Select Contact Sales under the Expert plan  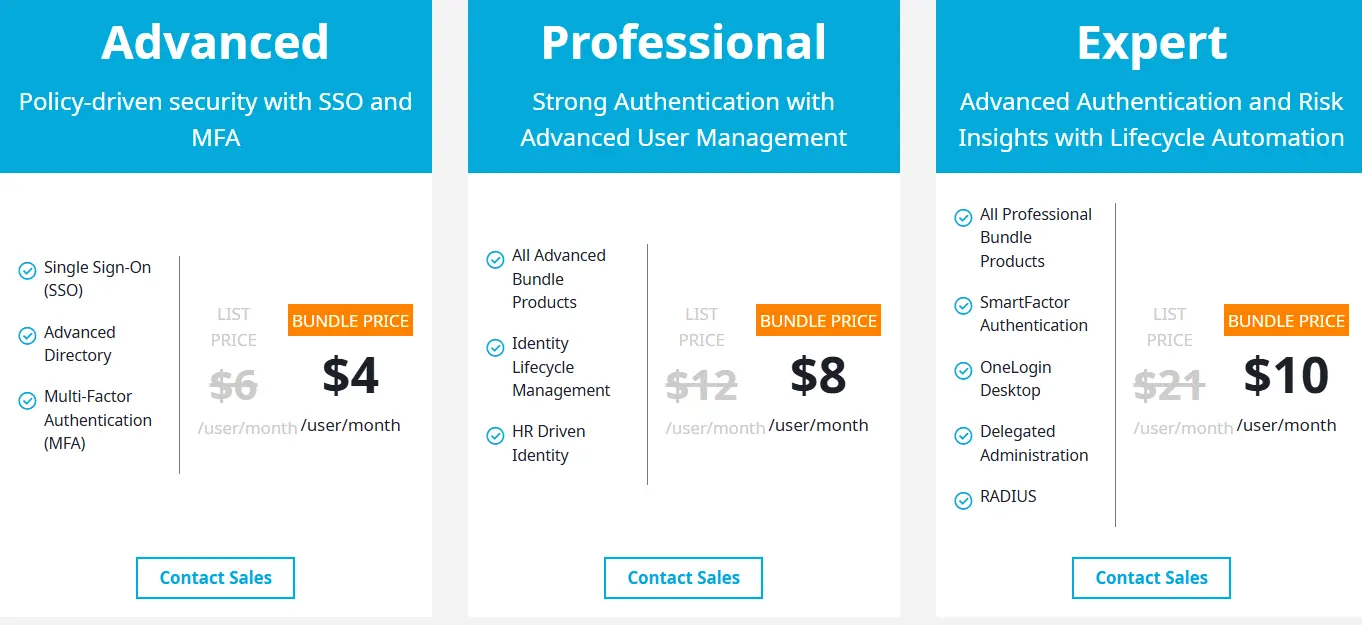click(1151, 577)
